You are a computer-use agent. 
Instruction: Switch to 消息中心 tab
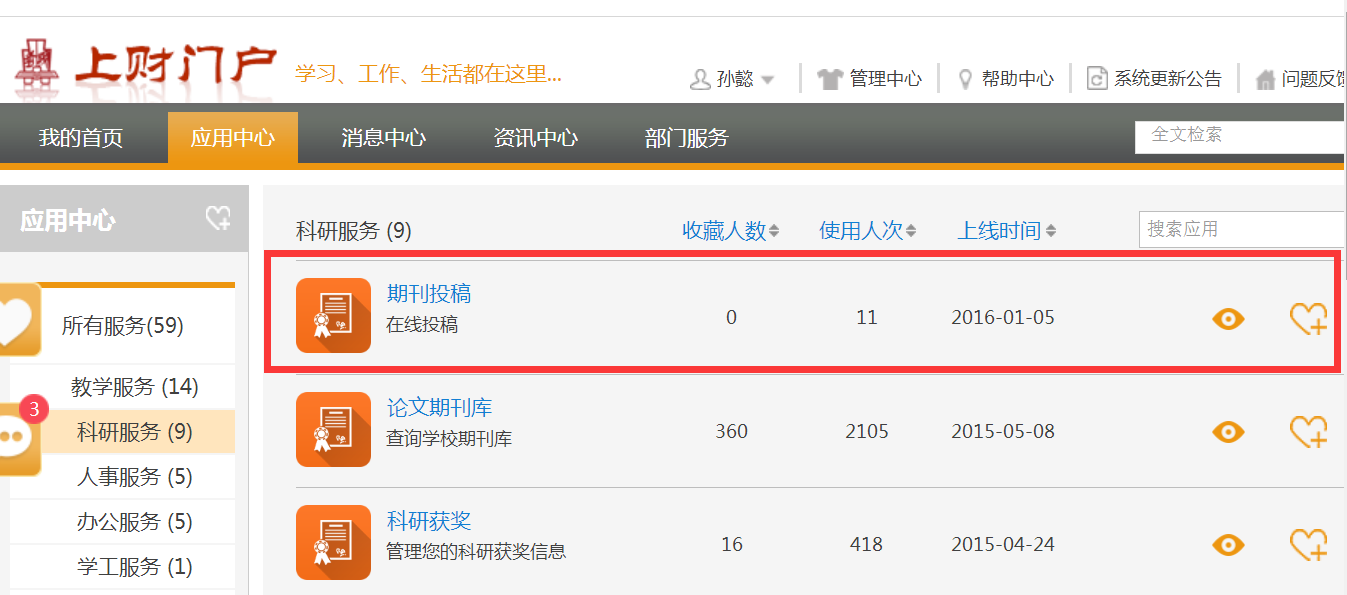click(383, 138)
